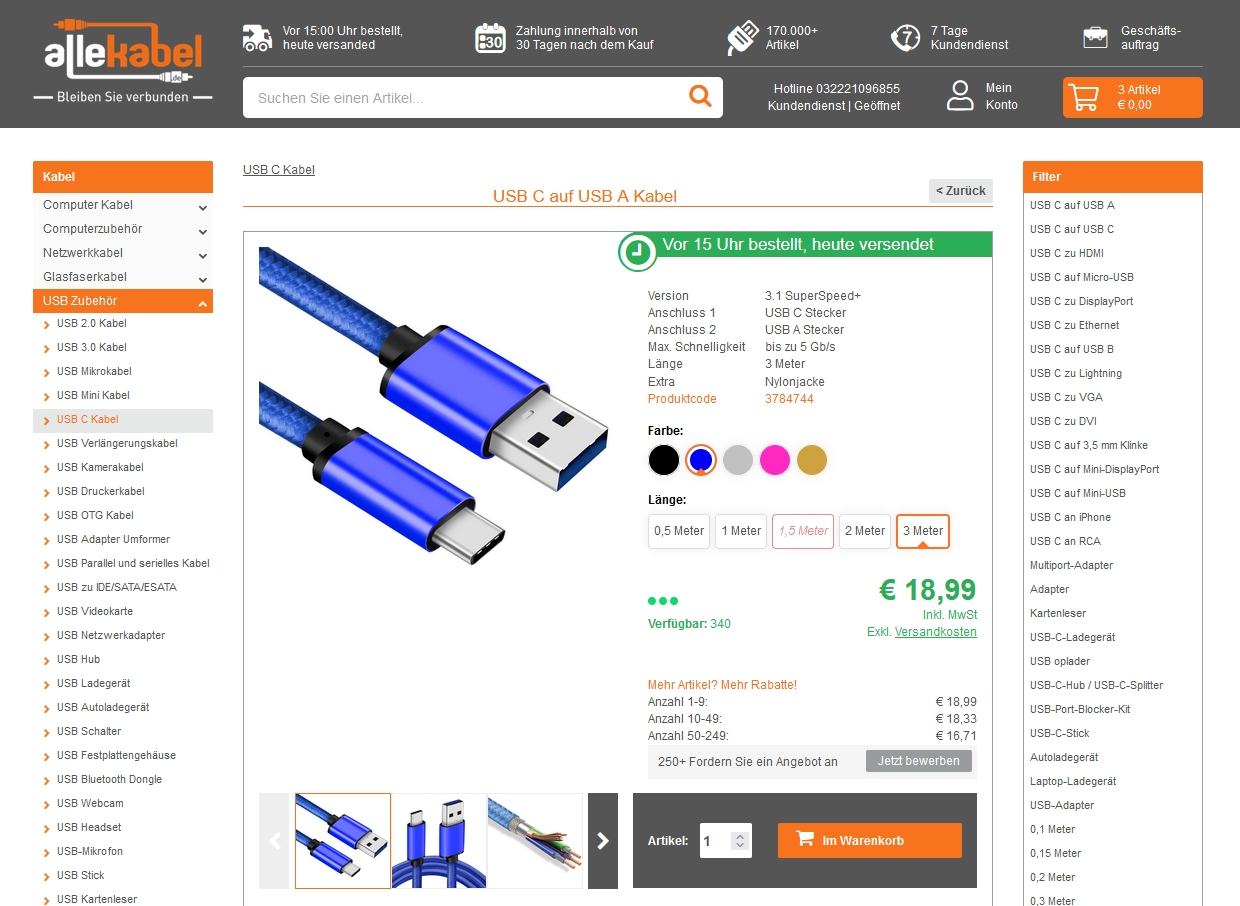Select the 0,5 Meter length option
Screen dimensions: 1240x906
click(x=679, y=531)
